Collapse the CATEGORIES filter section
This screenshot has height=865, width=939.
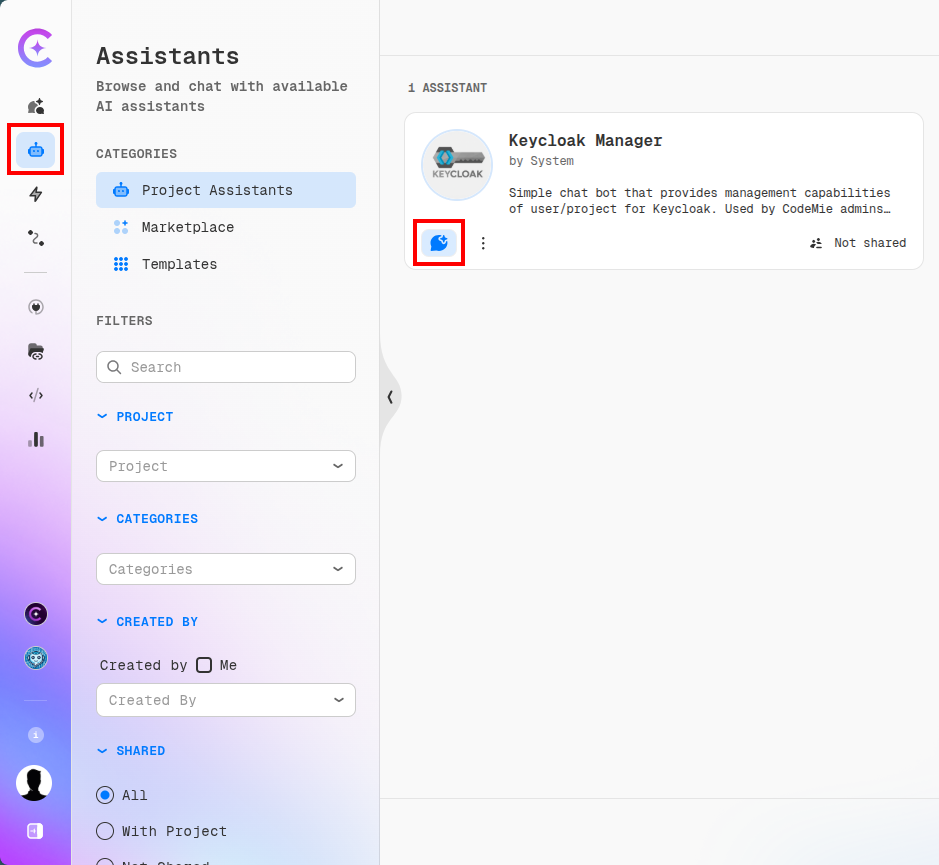point(147,519)
